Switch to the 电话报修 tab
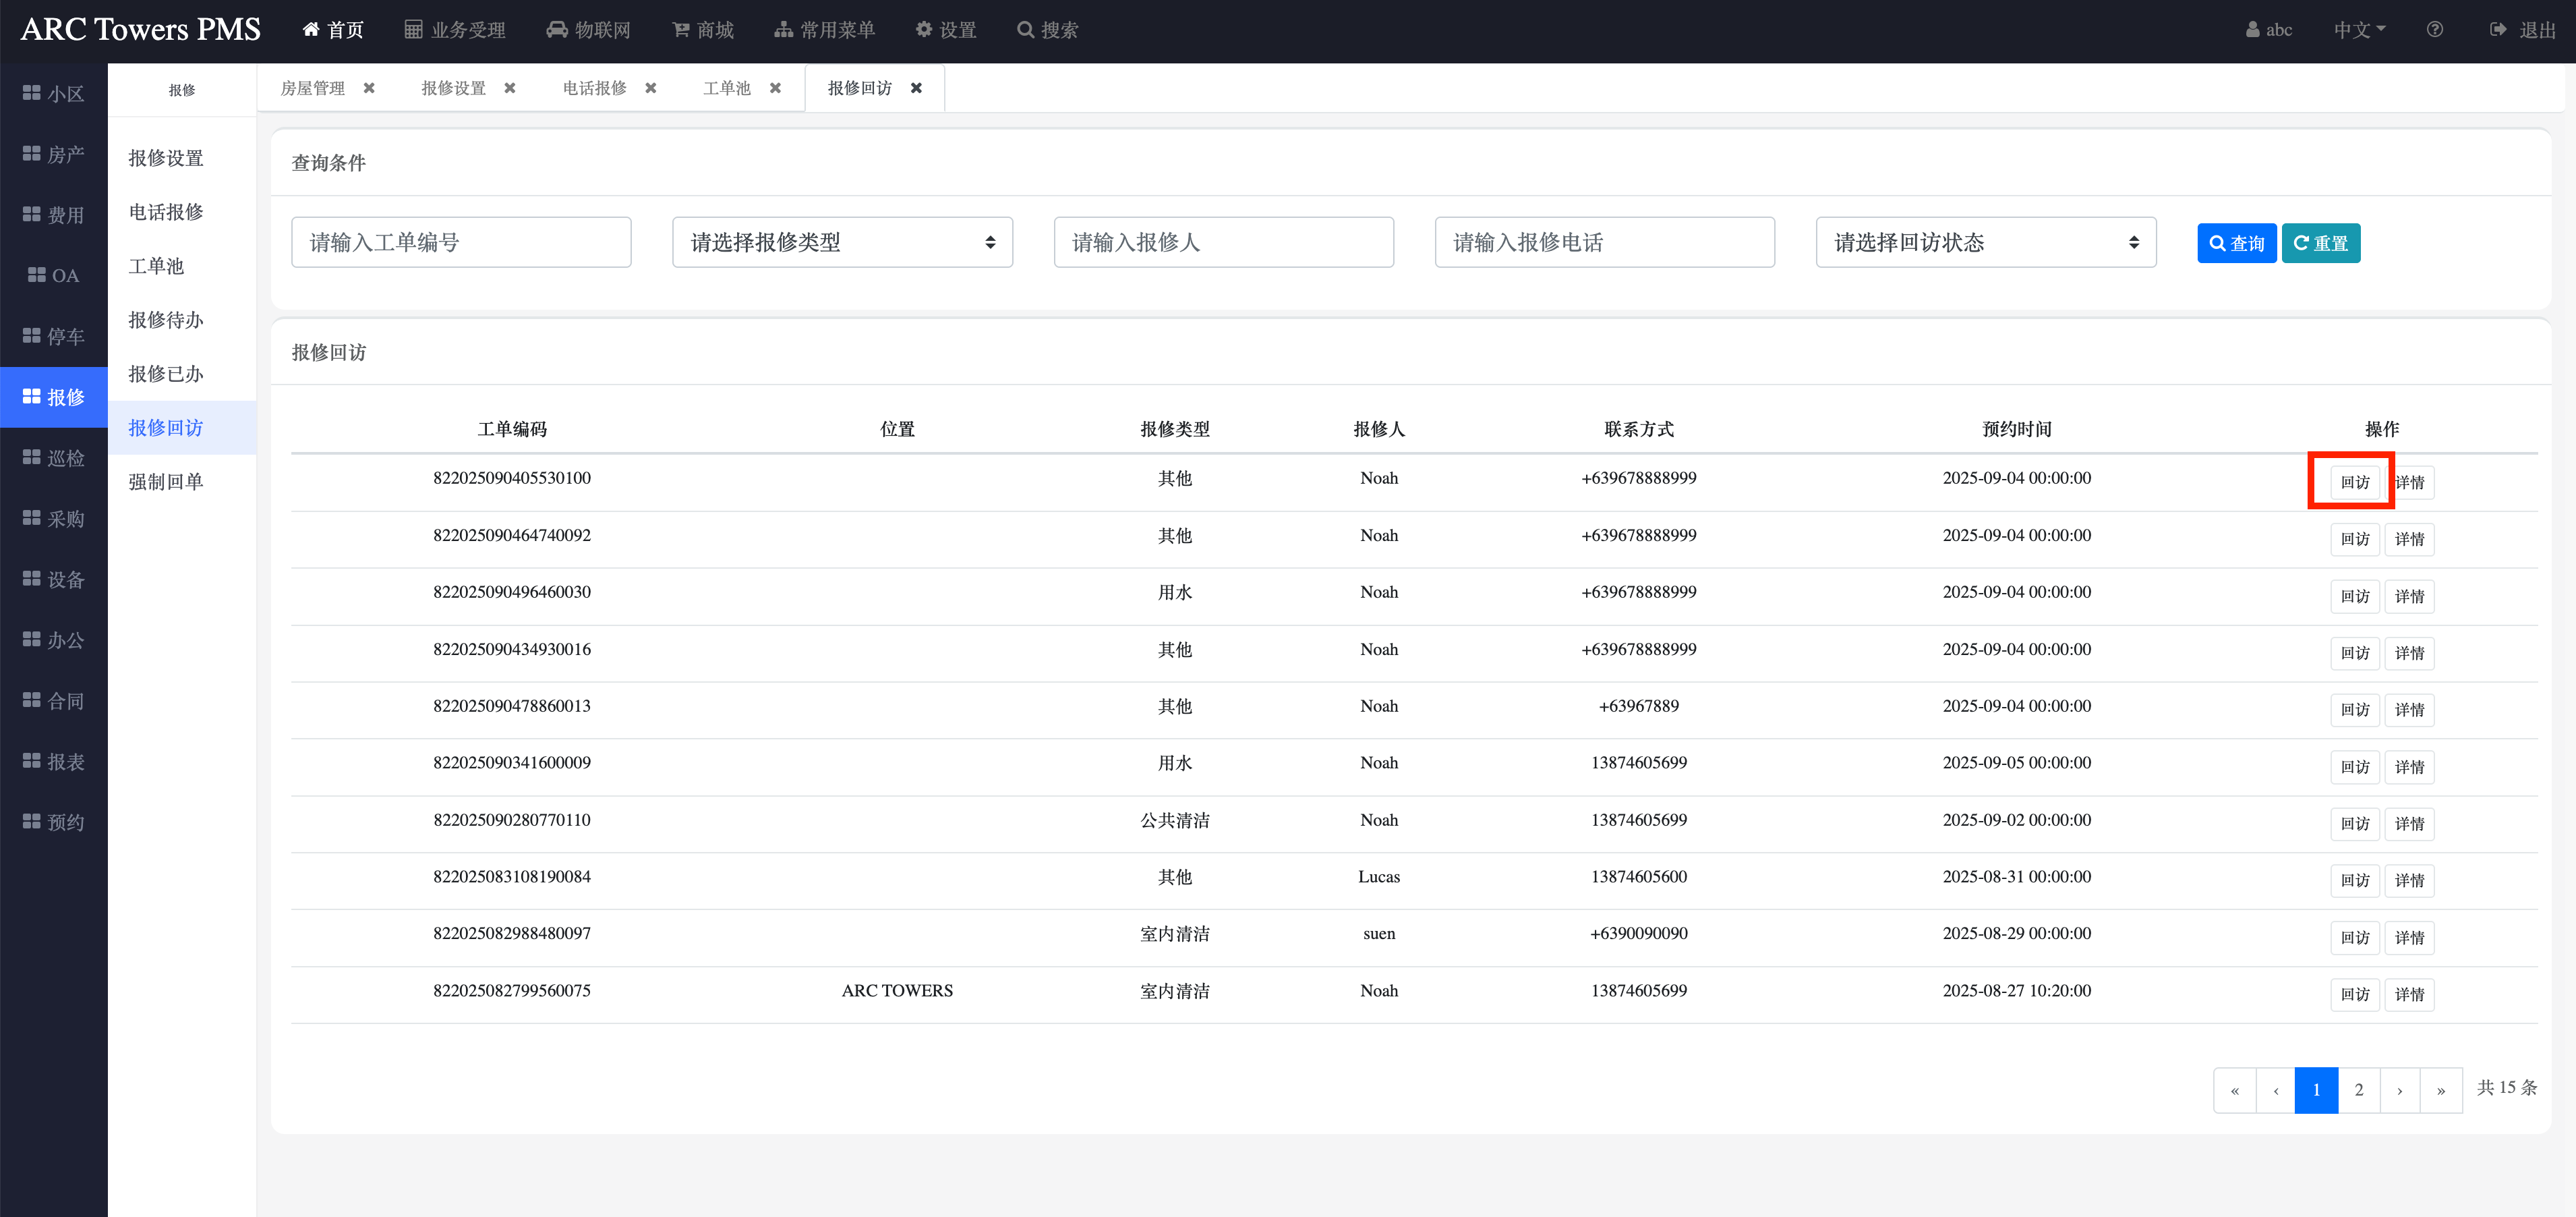The height and width of the screenshot is (1217, 2576). click(x=594, y=88)
